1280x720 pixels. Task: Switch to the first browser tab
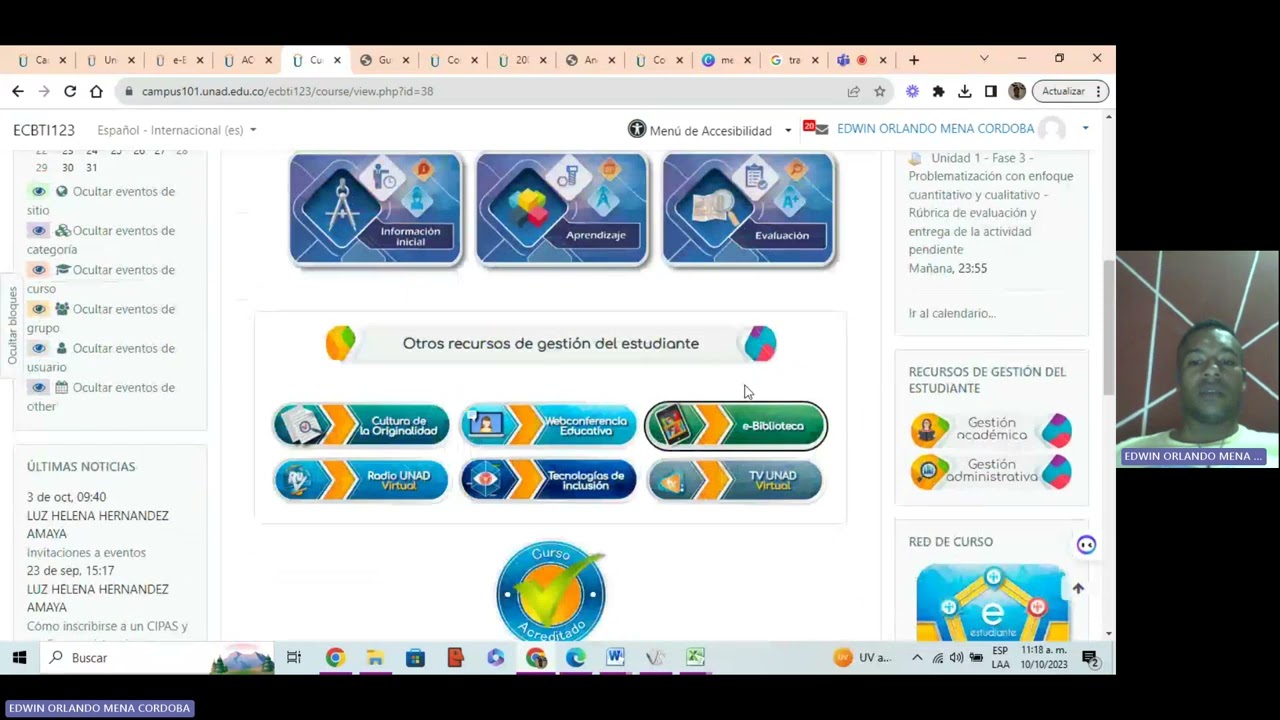(x=41, y=60)
